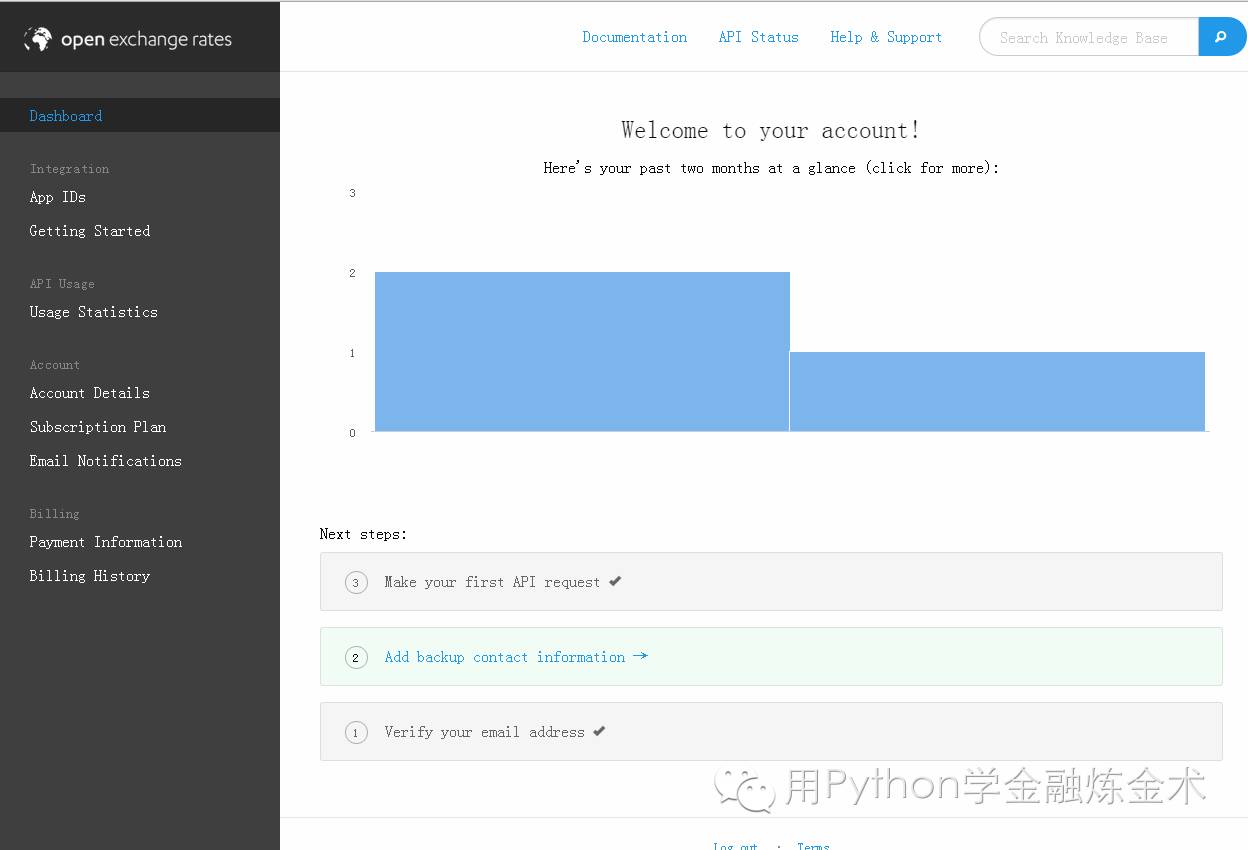1248x850 pixels.
Task: Click the step 2 number circle
Action: click(x=356, y=658)
